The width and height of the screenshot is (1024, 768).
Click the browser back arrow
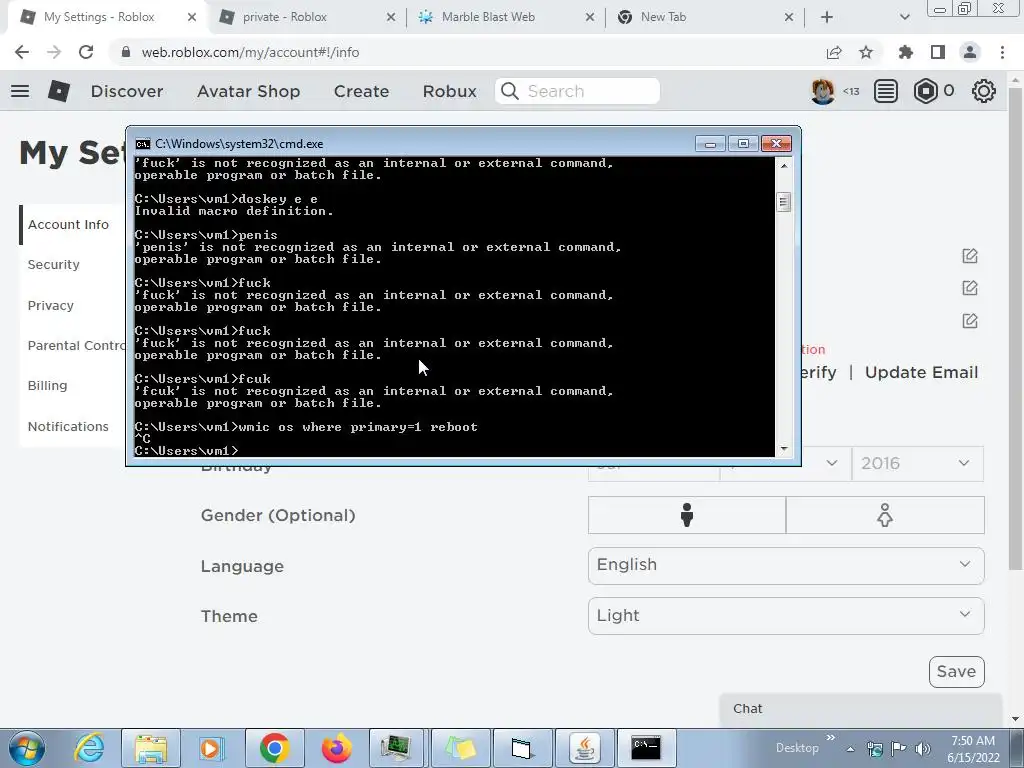point(22,52)
